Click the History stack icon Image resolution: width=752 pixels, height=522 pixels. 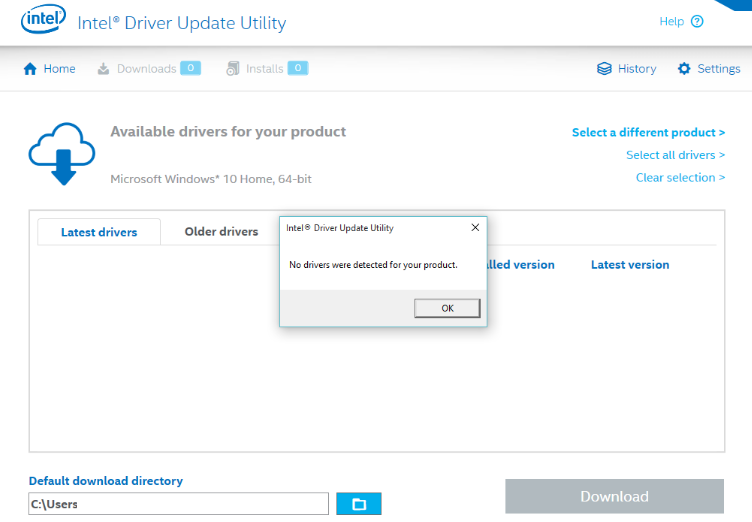(604, 69)
